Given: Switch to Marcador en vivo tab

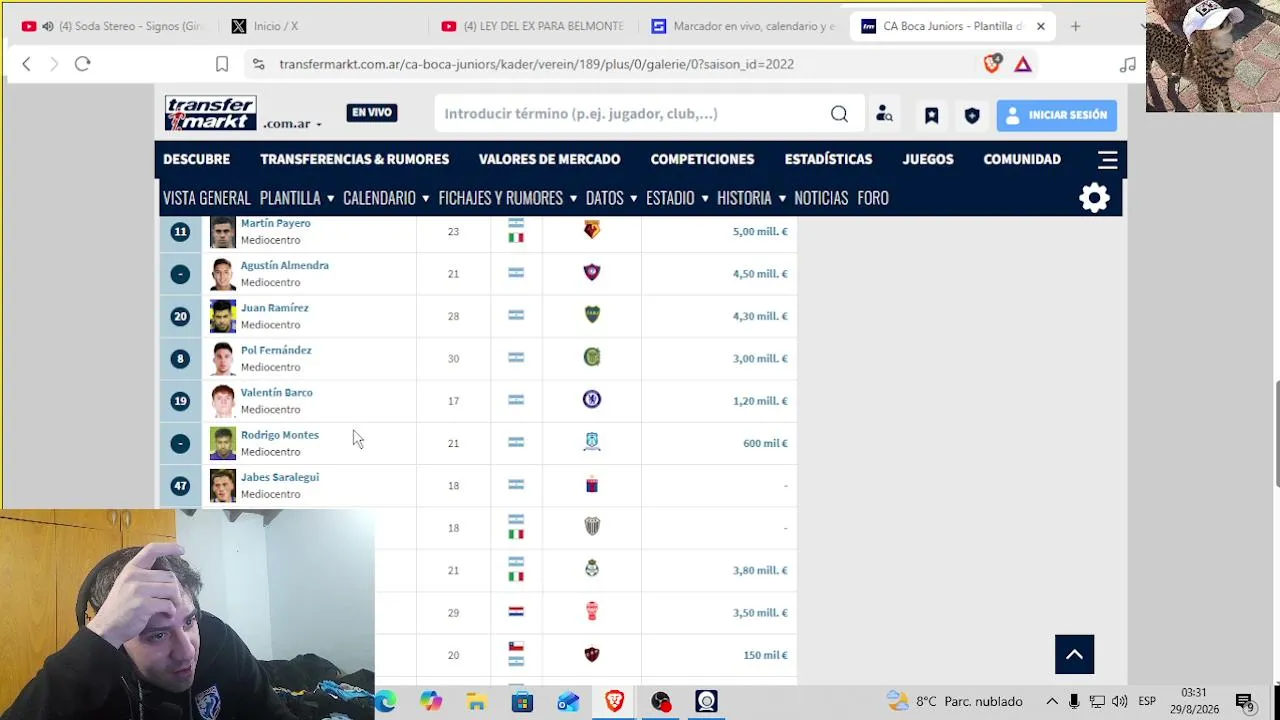Looking at the screenshot, I should click(x=742, y=26).
